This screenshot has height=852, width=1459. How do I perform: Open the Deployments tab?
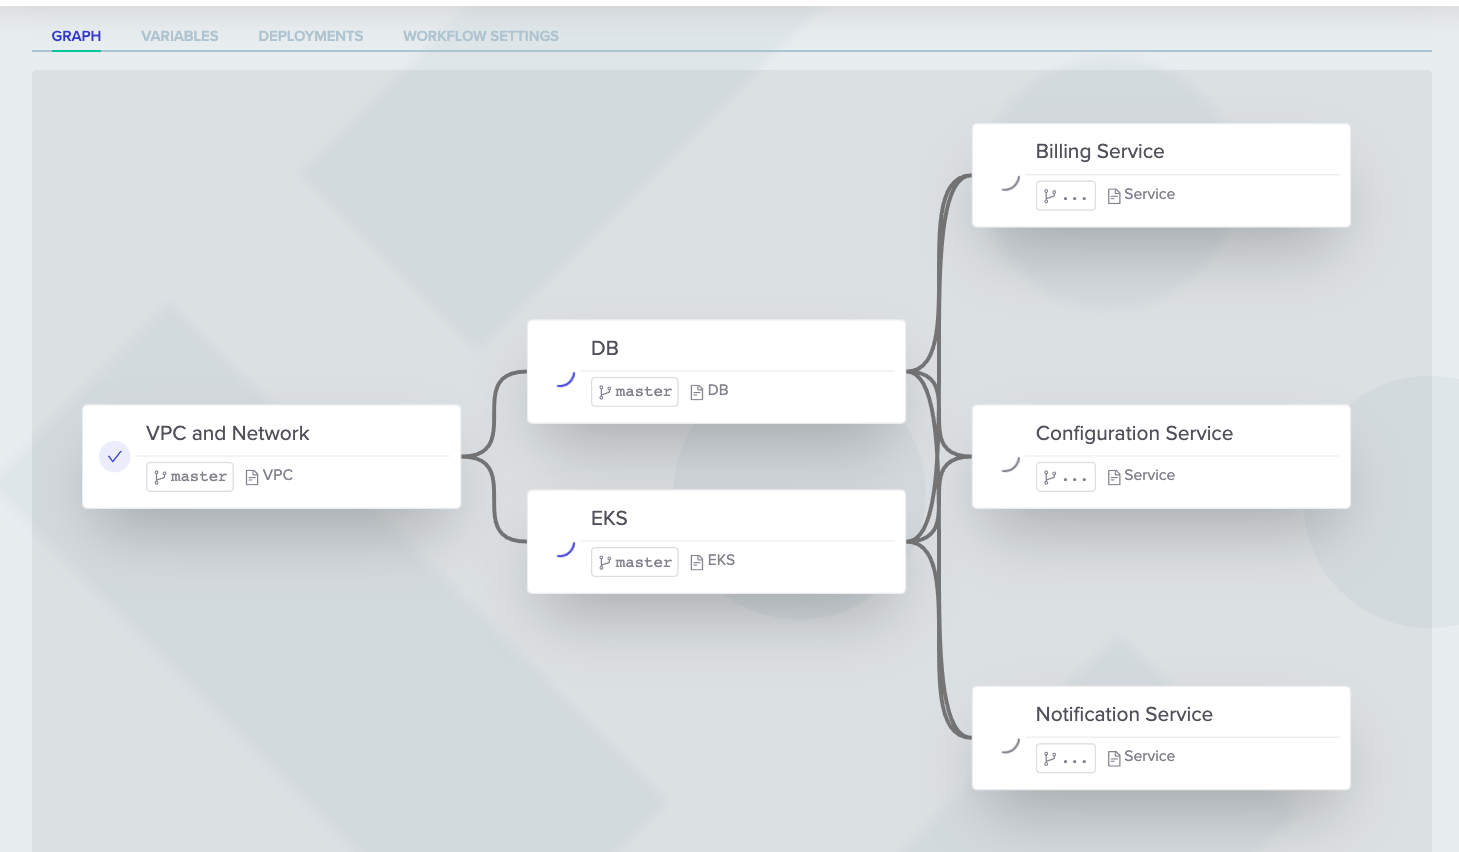pyautogui.click(x=311, y=36)
